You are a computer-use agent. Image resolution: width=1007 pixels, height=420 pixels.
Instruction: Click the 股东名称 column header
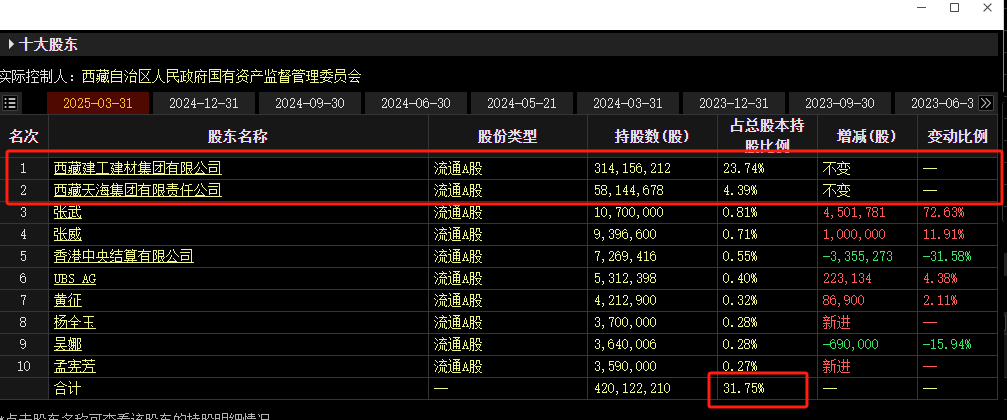(238, 136)
